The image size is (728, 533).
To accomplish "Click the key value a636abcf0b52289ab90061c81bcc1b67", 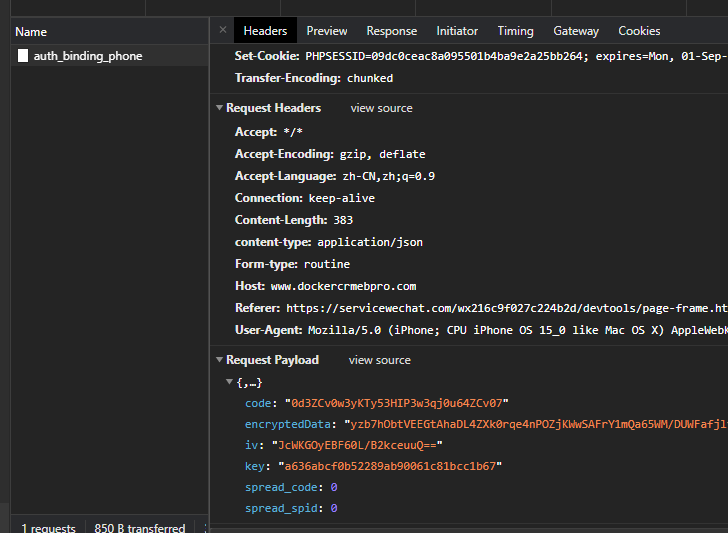I will point(390,466).
